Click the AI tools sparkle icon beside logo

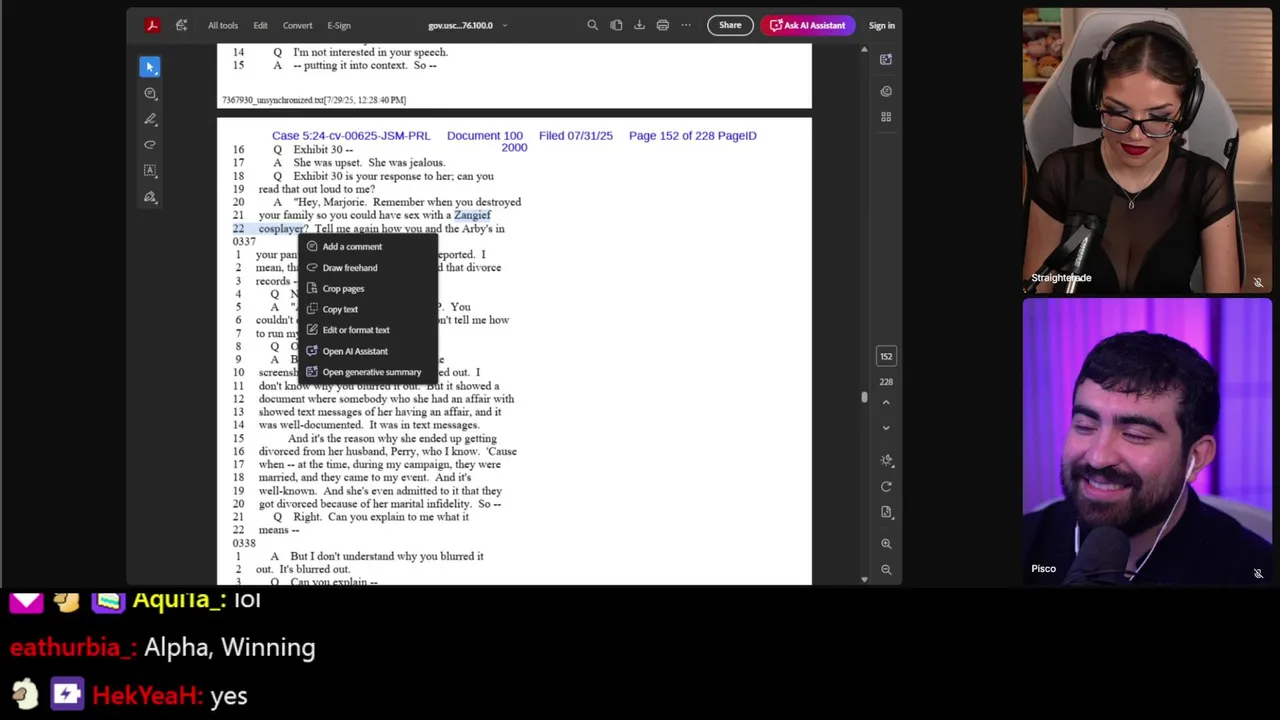181,25
